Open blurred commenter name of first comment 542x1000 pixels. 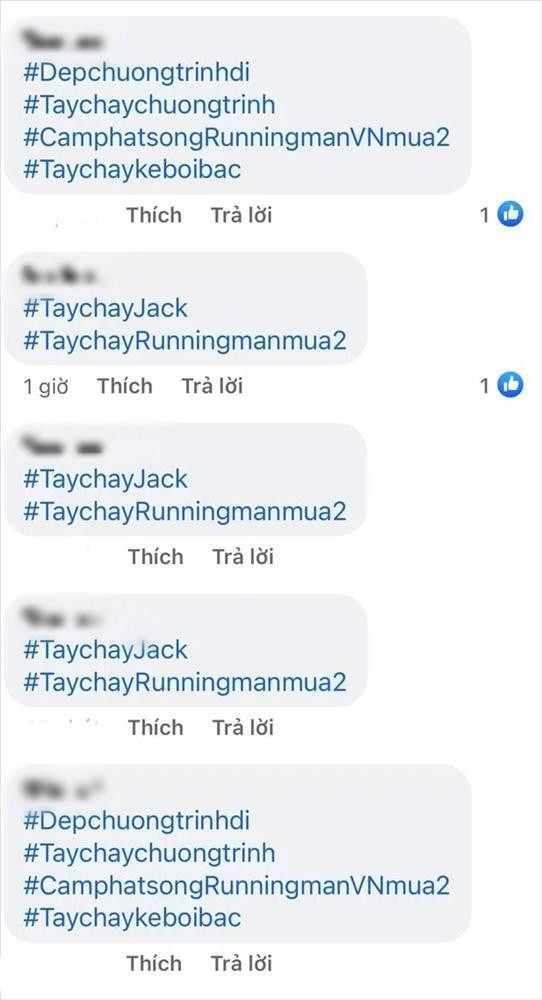pyautogui.click(x=64, y=41)
